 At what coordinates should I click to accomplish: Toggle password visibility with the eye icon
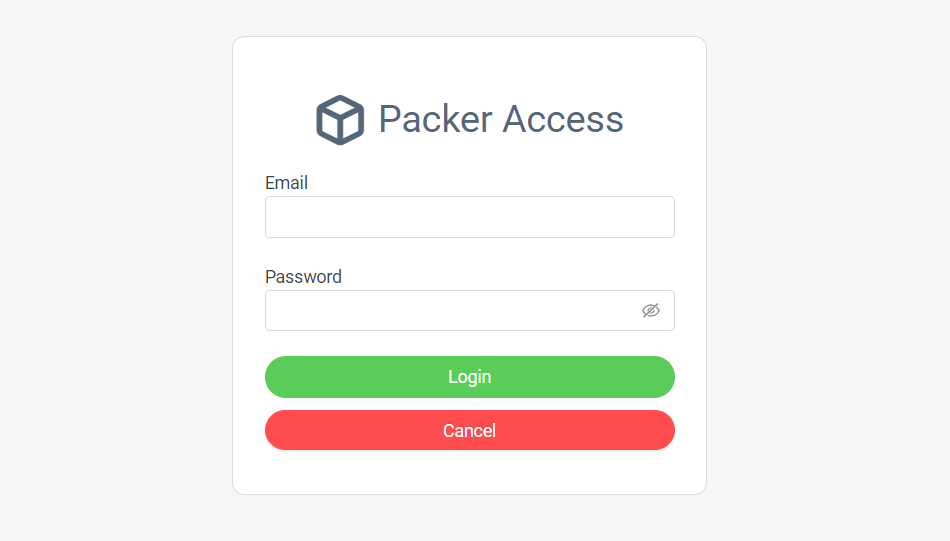coord(651,311)
